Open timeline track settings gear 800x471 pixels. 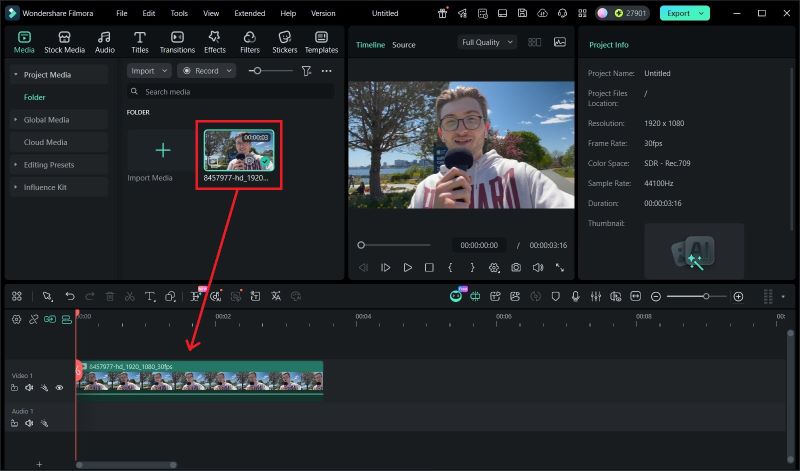[16, 319]
